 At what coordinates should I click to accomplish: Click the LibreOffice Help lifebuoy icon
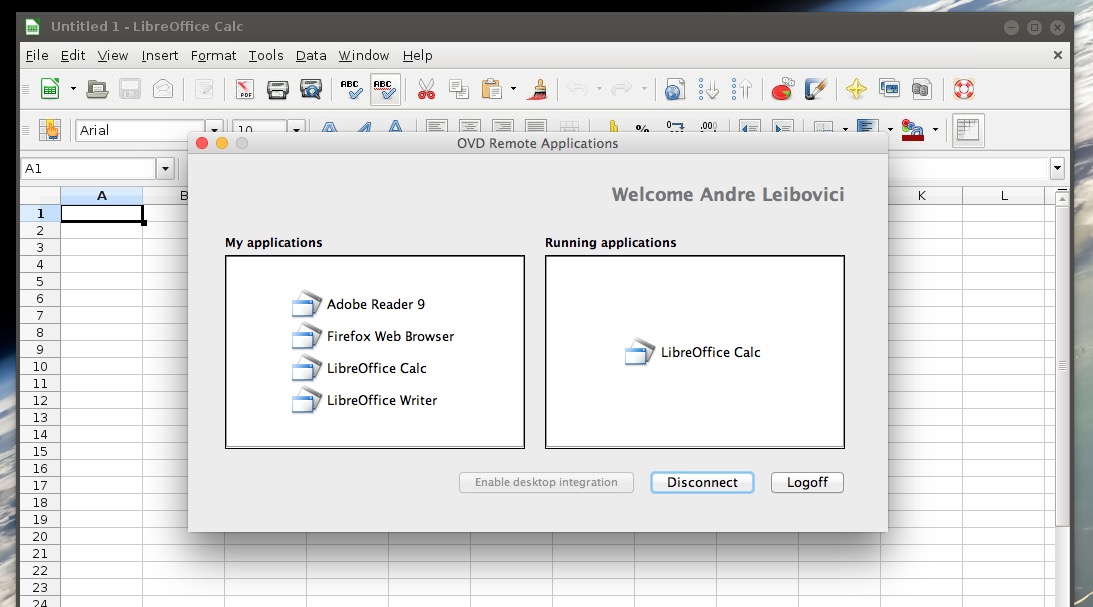[963, 89]
